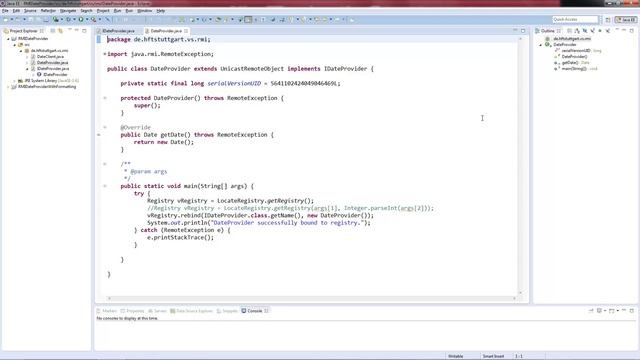Click the Quick Access search field
640x360 pixels.
click(x=575, y=20)
